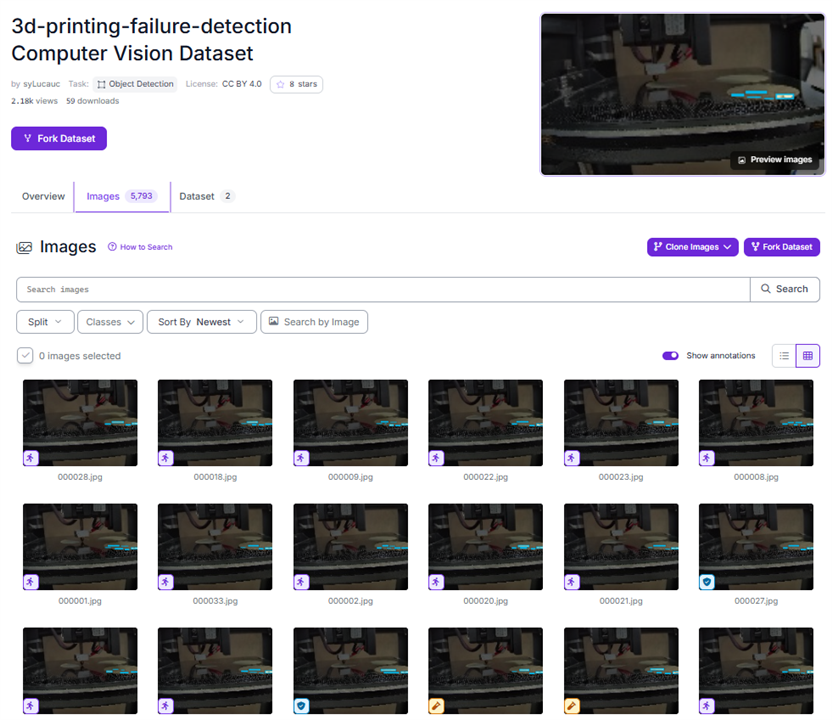Screen dimensions: 832x720
Task: Click the Object Detection task icon
Action: pos(101,84)
